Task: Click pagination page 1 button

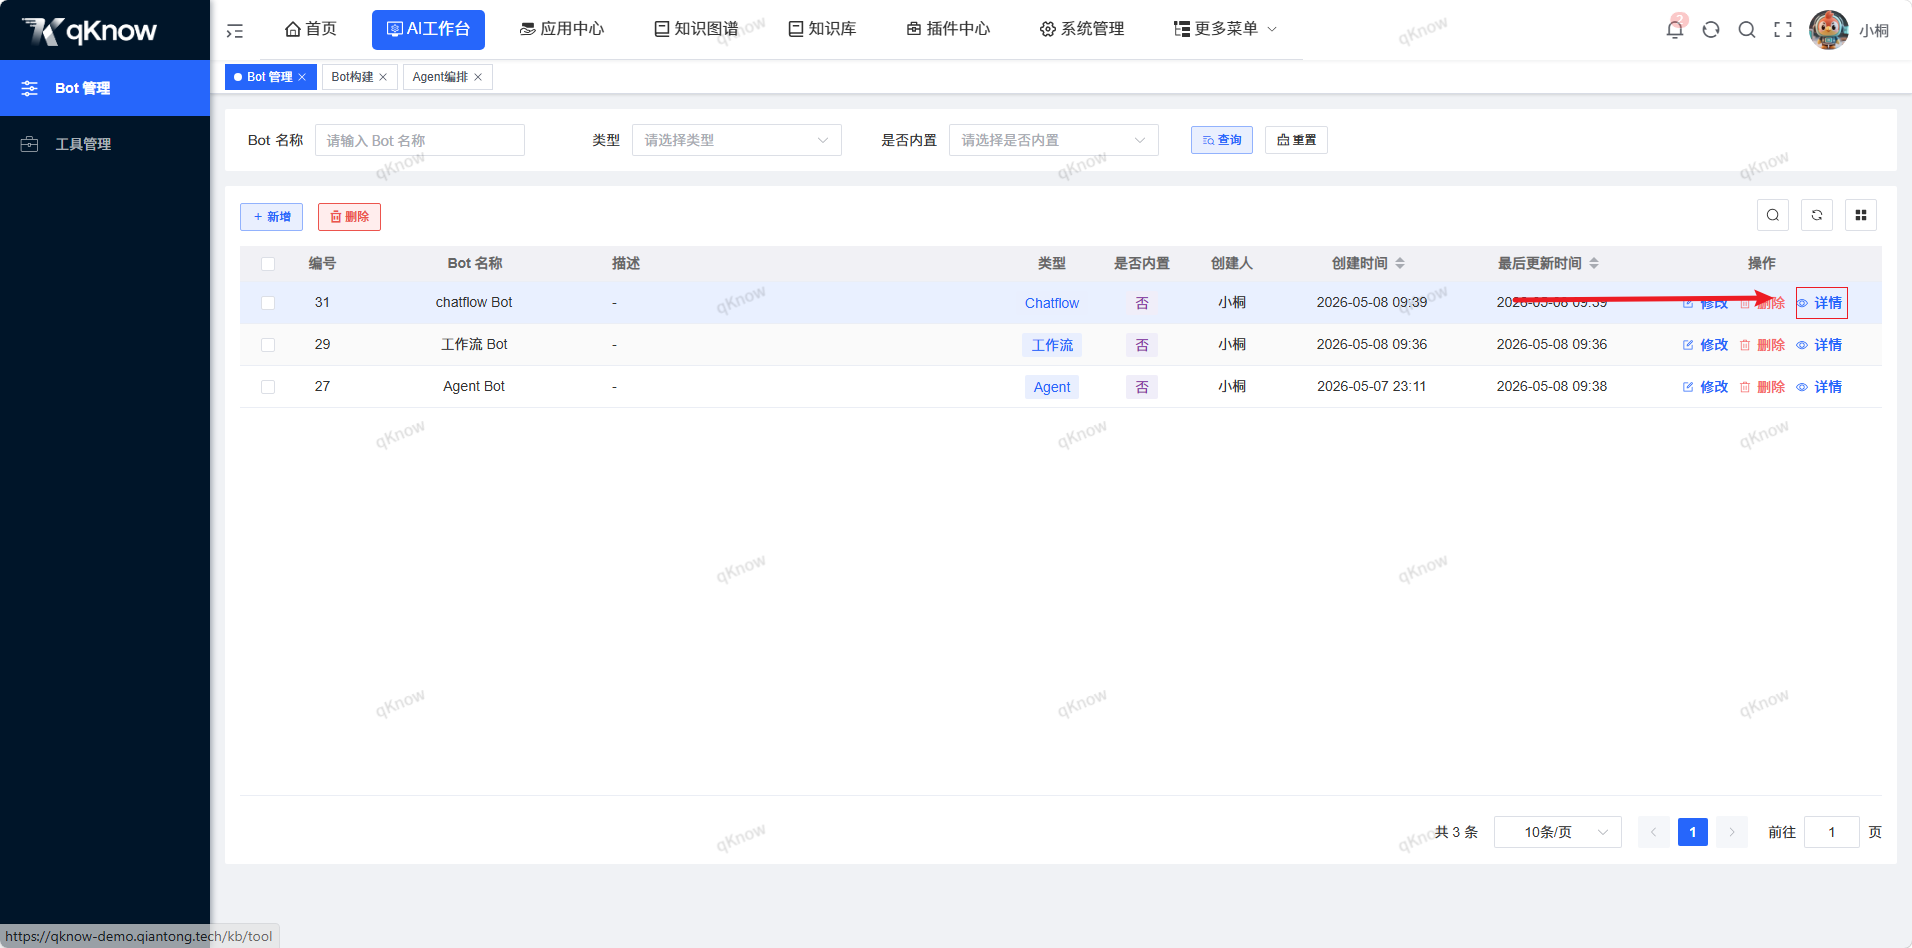Action: tap(1693, 832)
